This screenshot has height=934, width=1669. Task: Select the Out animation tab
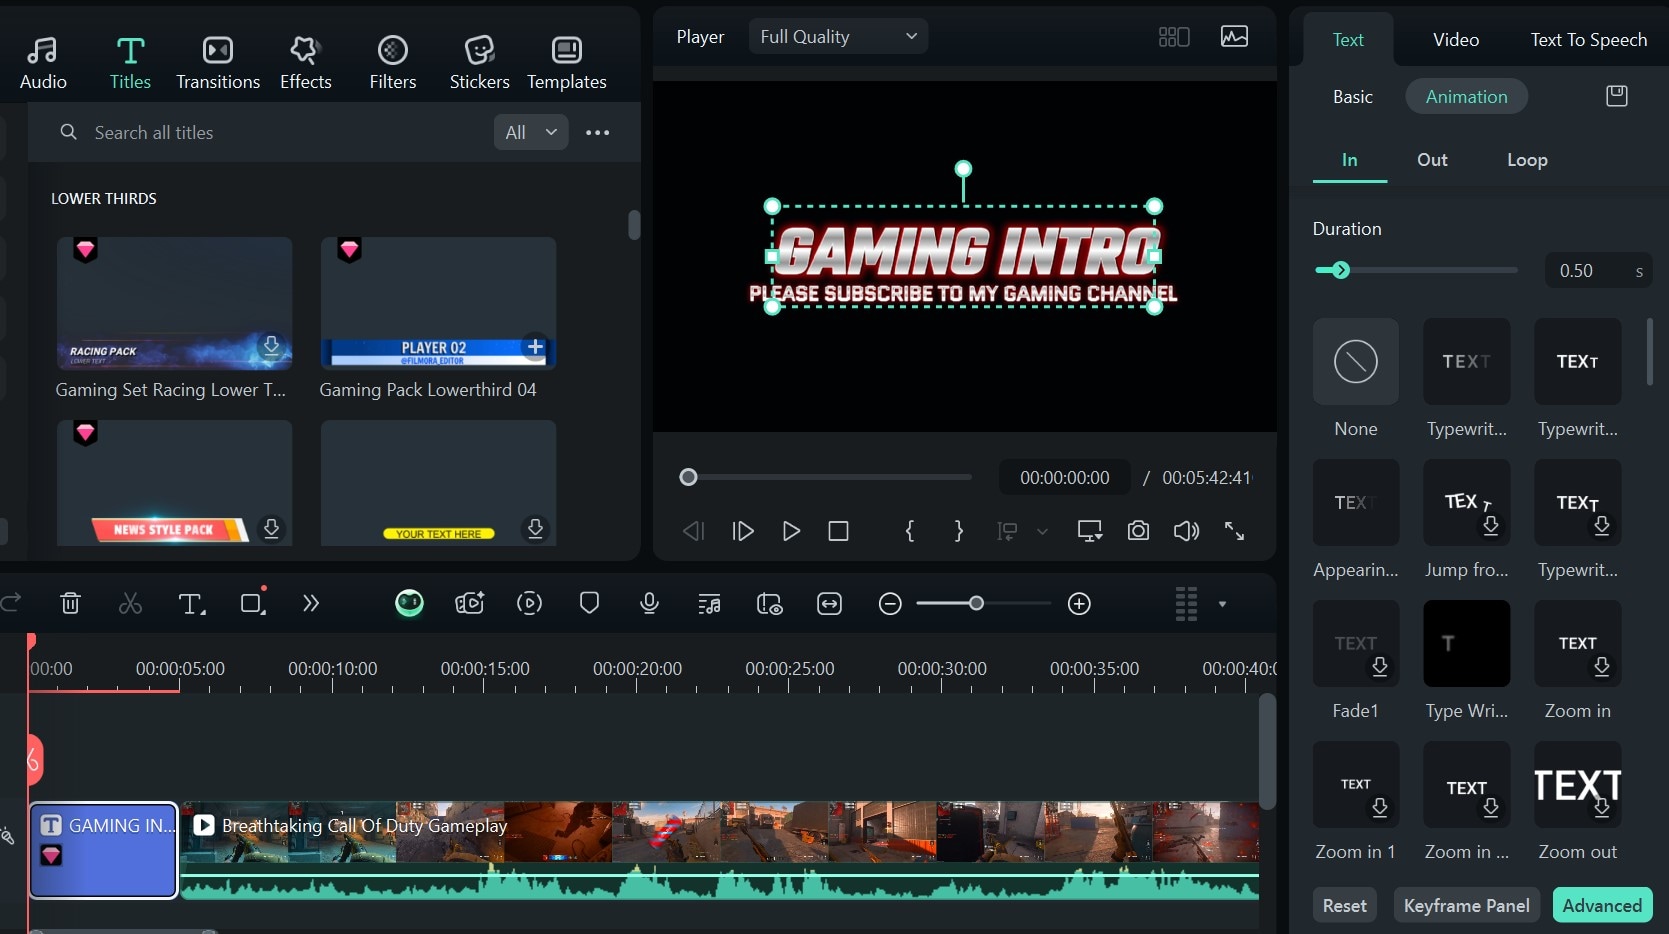click(1431, 160)
